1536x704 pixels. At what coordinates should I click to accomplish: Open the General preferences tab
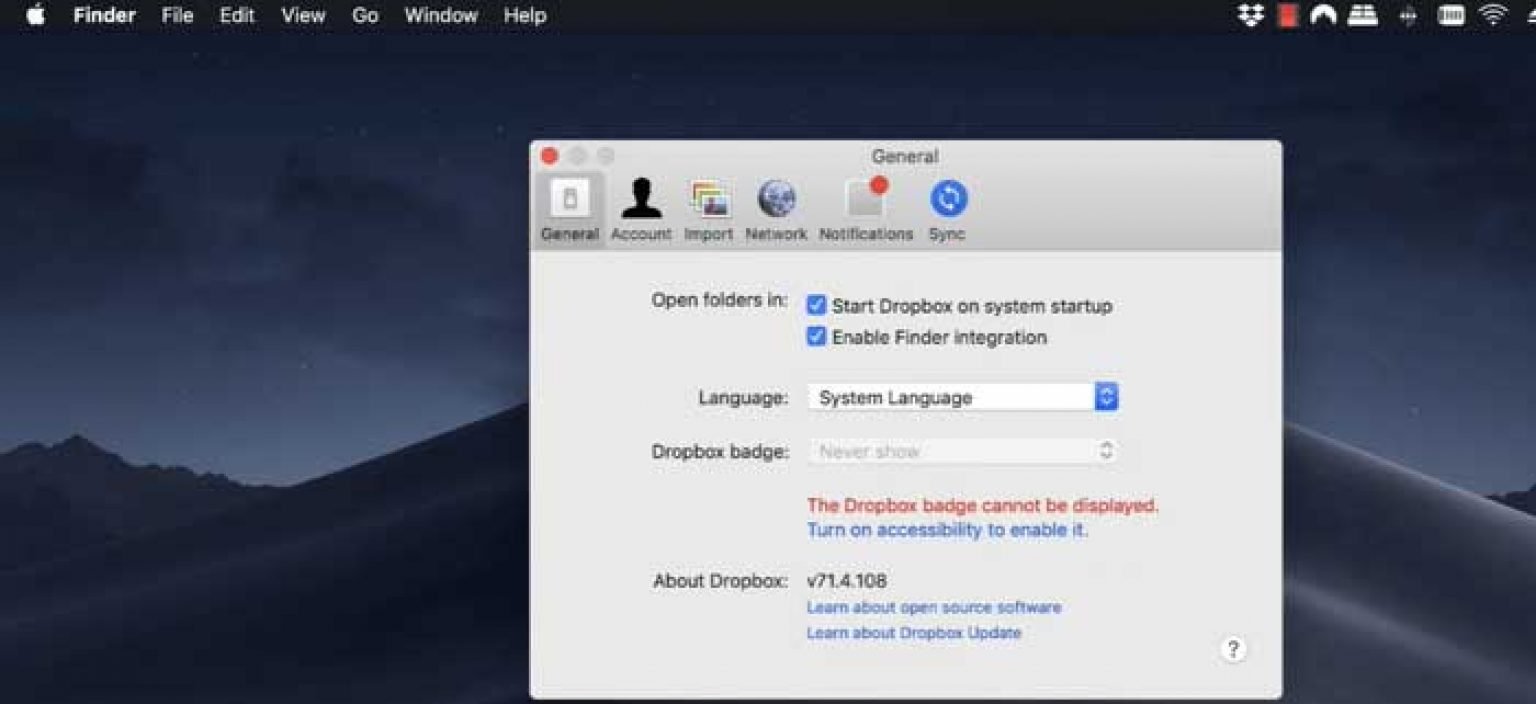coord(569,210)
